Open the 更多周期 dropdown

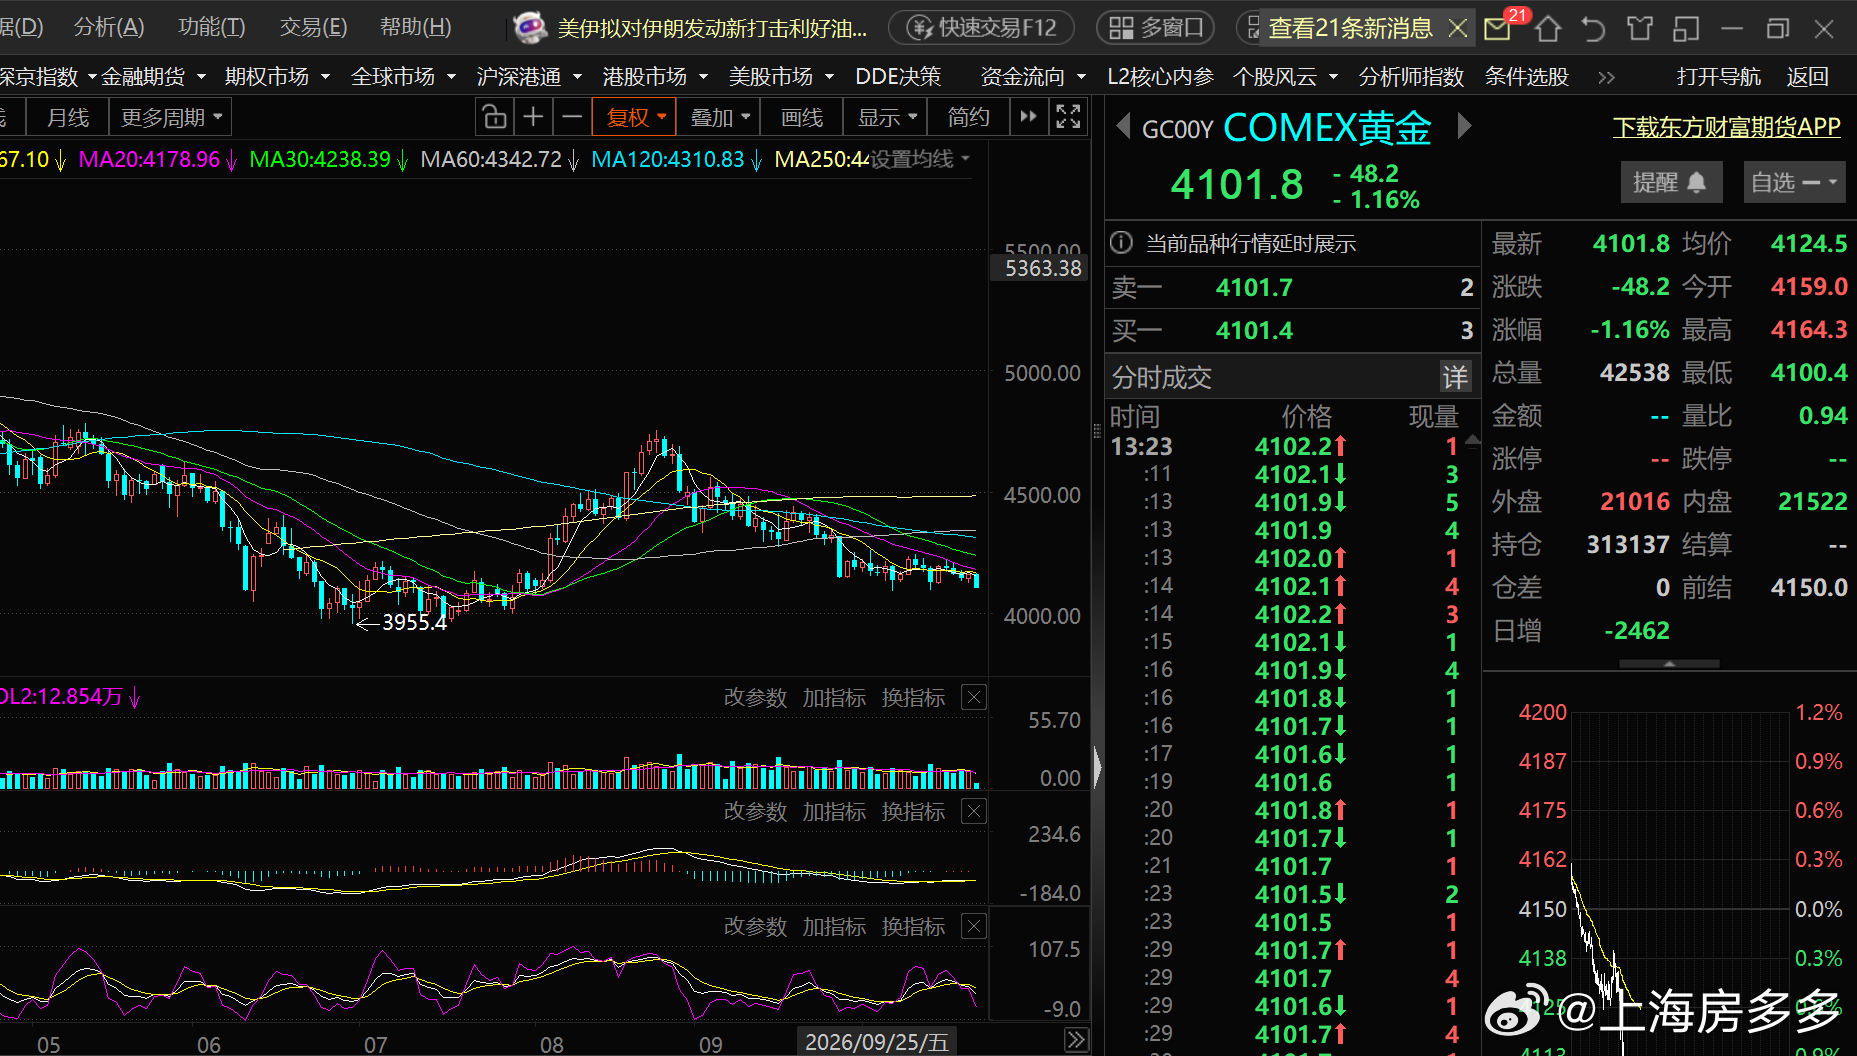[170, 118]
